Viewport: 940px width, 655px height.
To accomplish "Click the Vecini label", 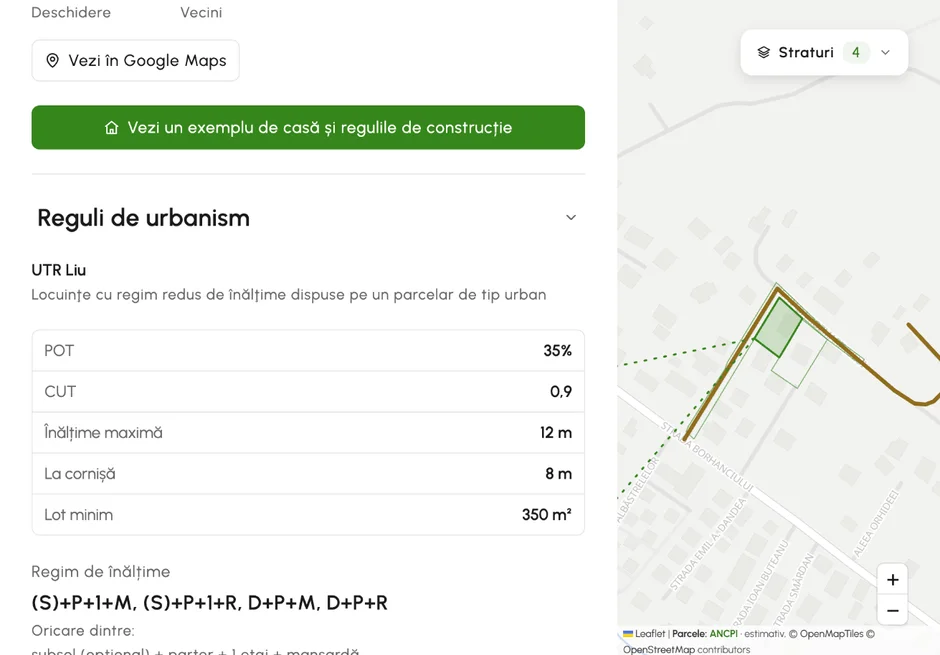I will tap(201, 13).
